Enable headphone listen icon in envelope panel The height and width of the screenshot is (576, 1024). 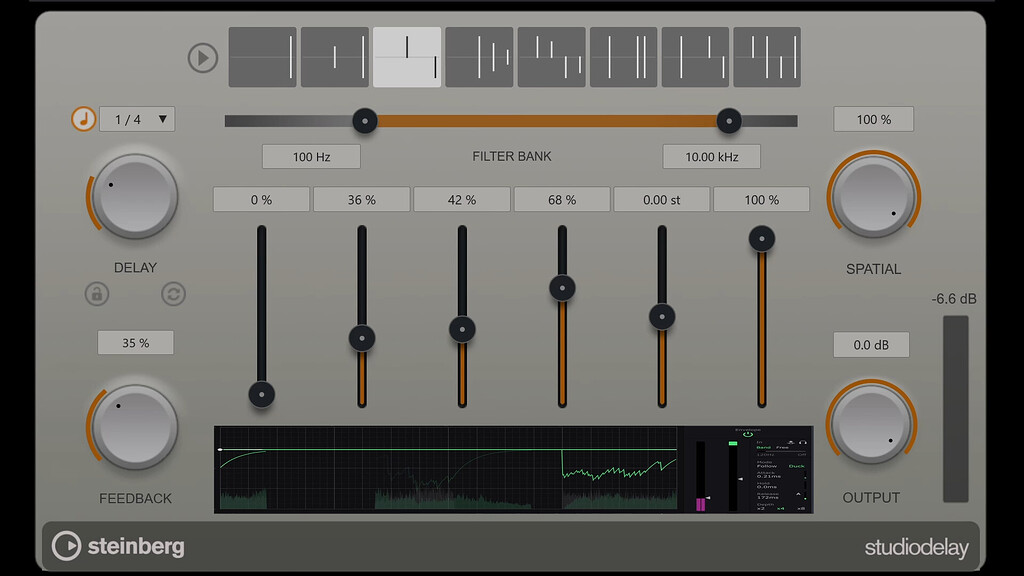tap(803, 442)
